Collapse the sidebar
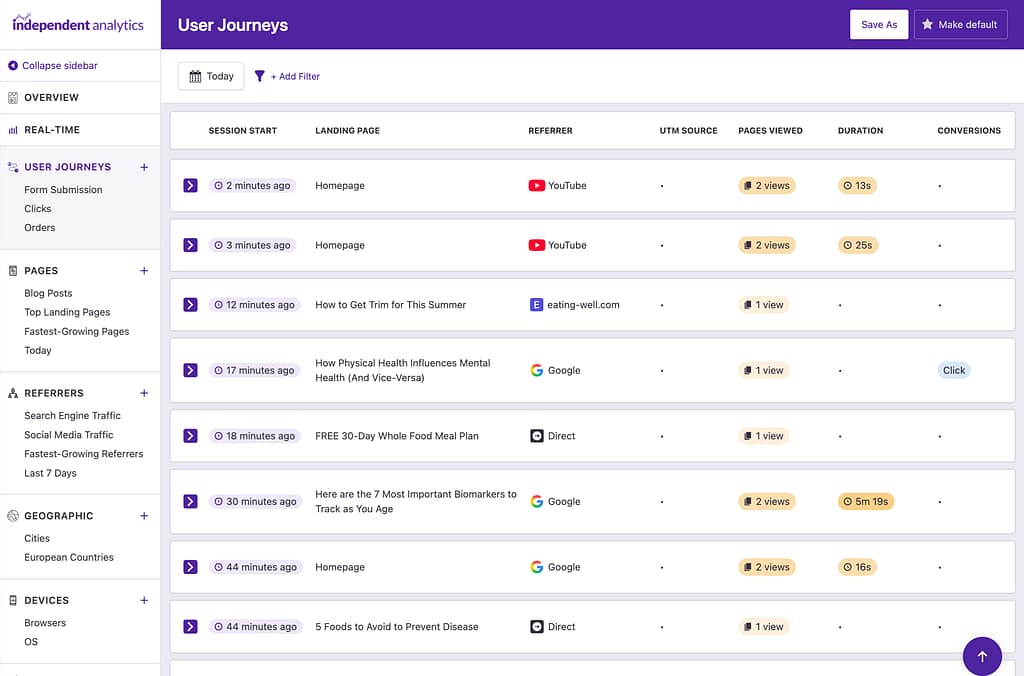Image resolution: width=1024 pixels, height=676 pixels. click(53, 66)
